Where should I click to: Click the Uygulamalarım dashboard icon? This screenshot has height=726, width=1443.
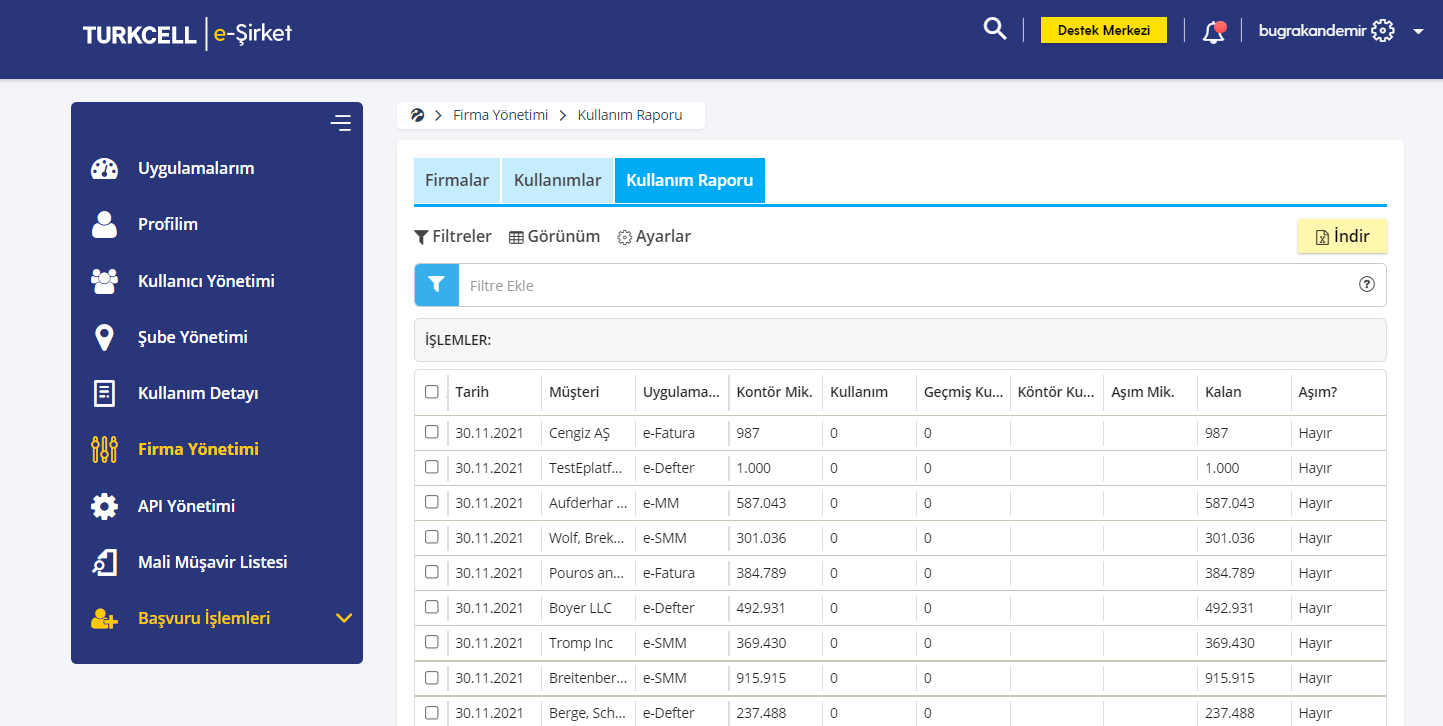(x=104, y=168)
